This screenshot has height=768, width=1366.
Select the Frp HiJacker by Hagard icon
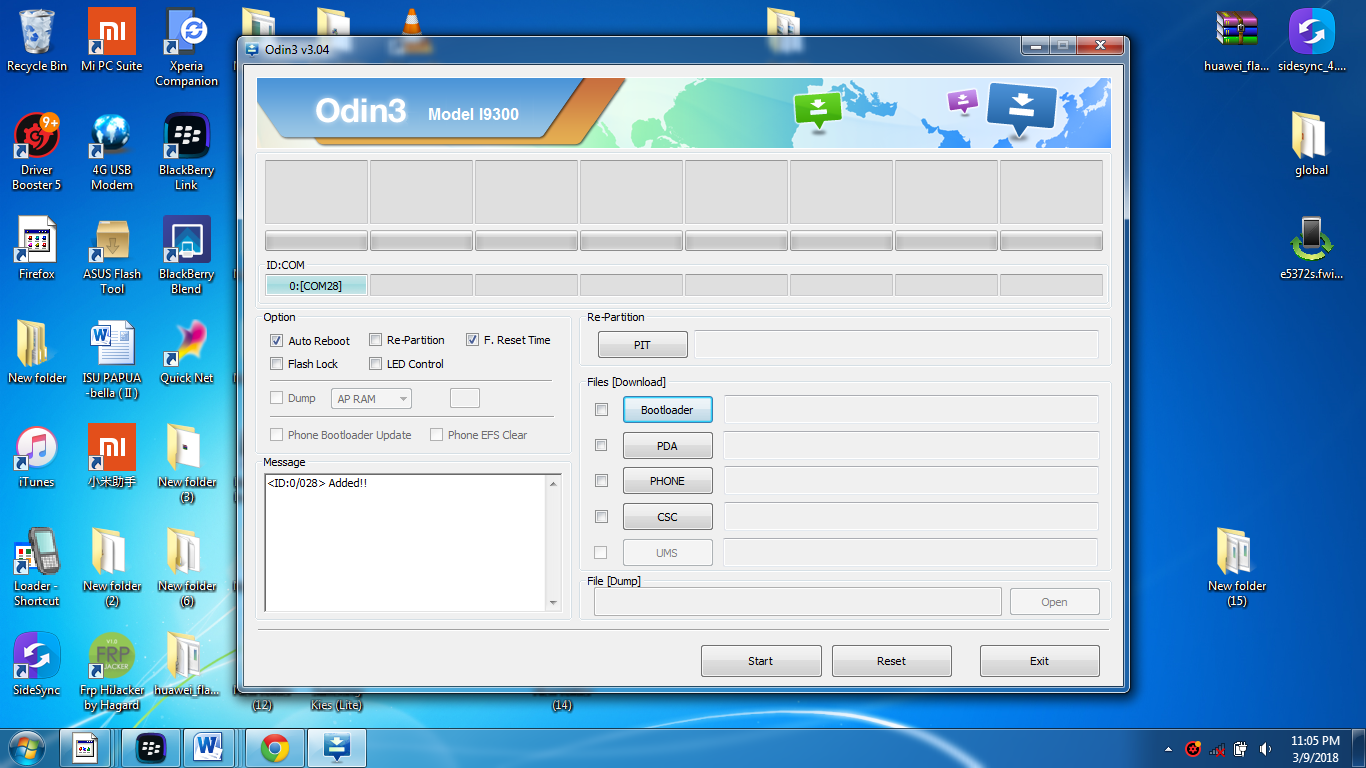coord(112,671)
